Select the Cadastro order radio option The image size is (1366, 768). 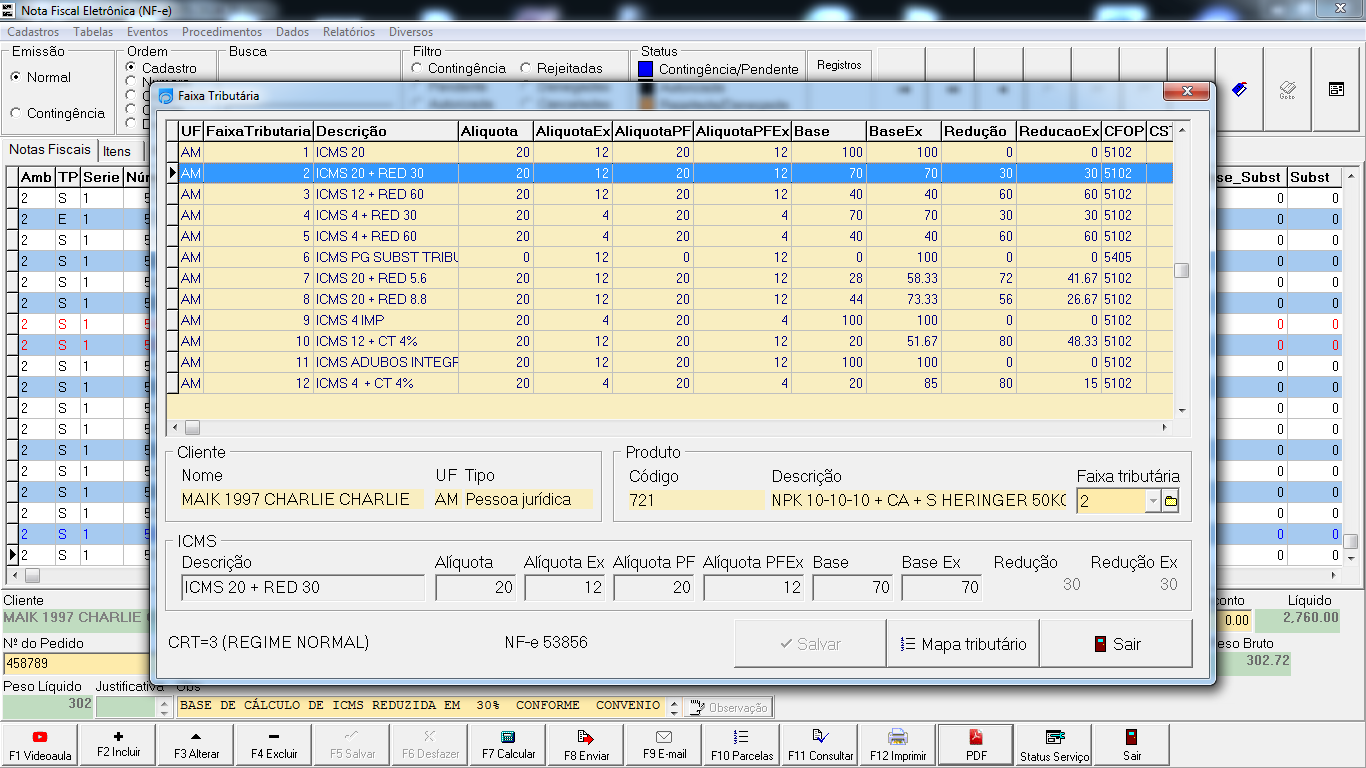click(x=131, y=68)
